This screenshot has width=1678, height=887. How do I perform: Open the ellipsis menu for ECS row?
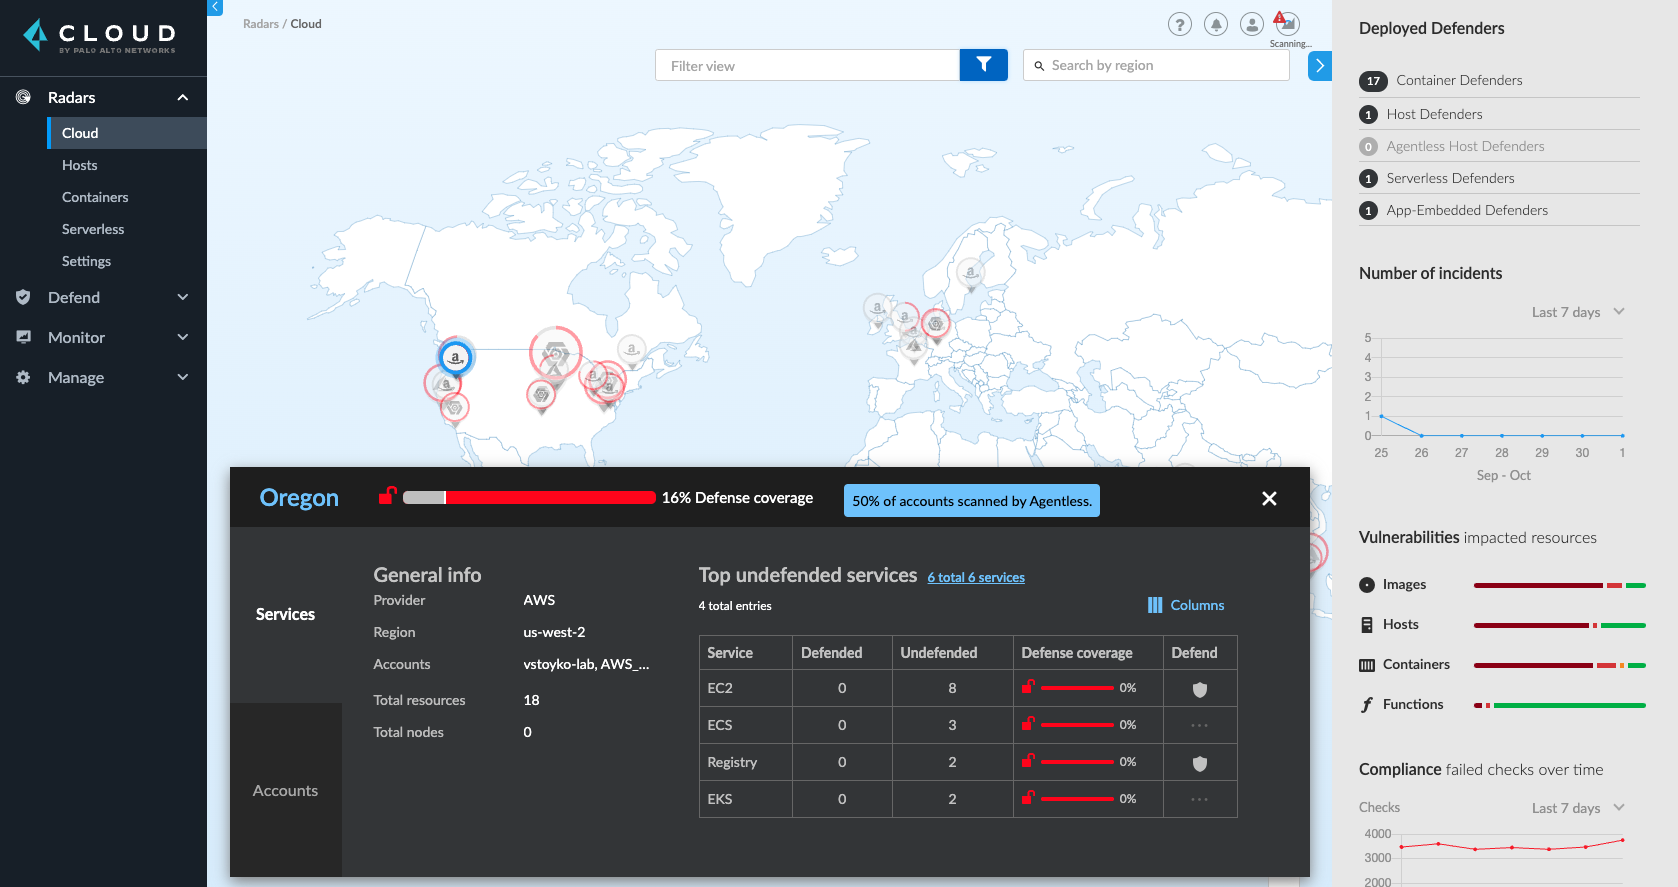[x=1200, y=725]
